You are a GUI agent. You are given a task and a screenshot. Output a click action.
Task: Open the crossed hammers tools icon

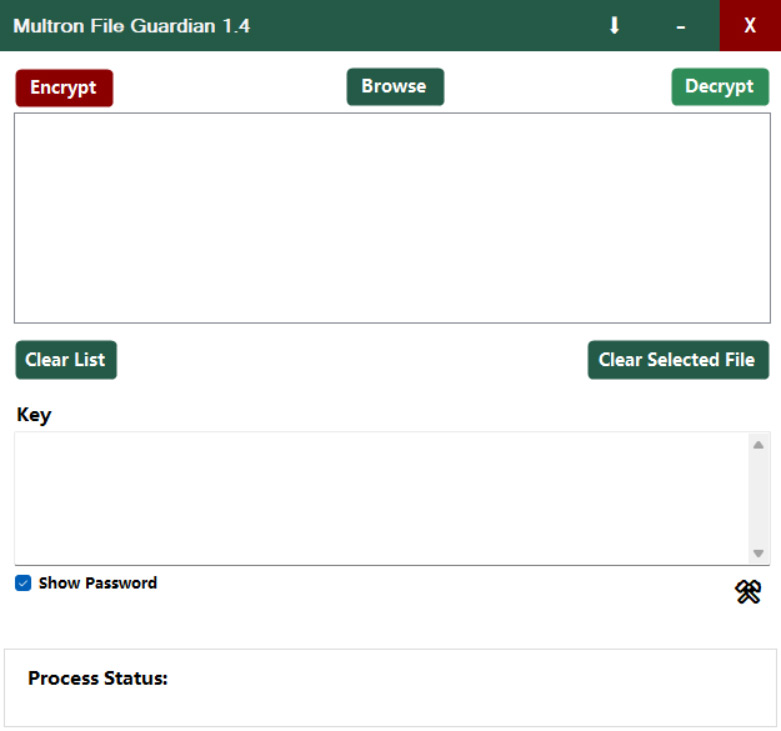(x=748, y=592)
